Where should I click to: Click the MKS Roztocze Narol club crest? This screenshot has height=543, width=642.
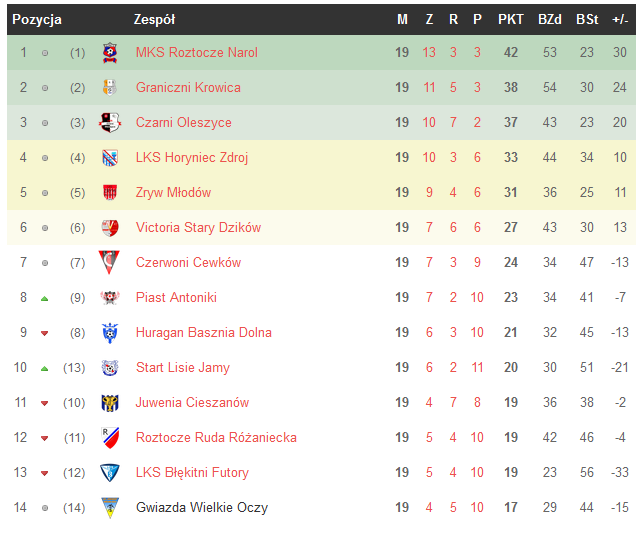click(110, 53)
